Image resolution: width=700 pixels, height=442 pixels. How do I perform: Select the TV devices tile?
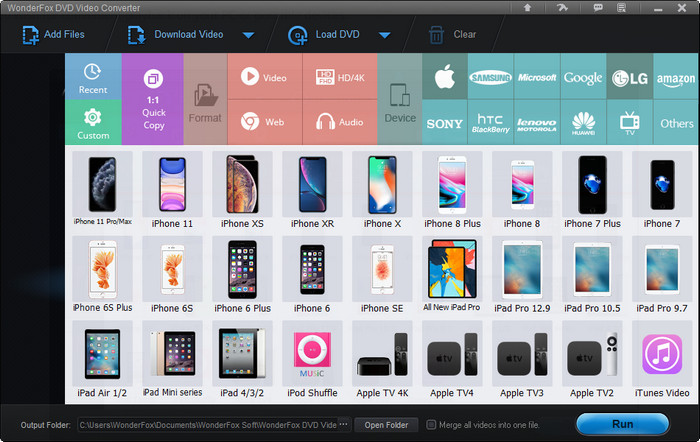(x=630, y=122)
